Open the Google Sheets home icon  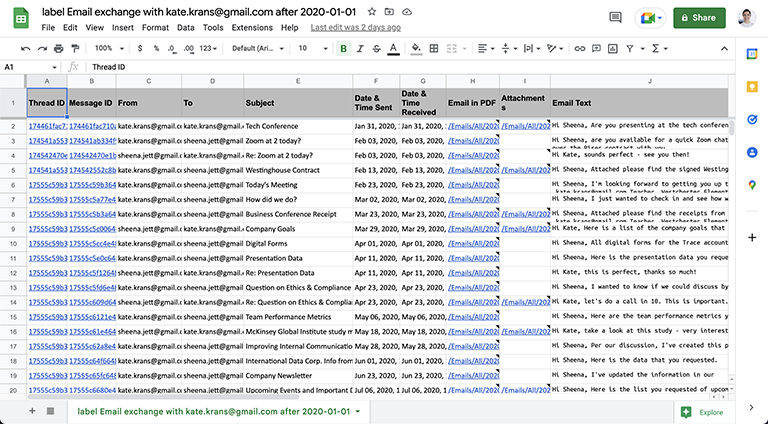21,19
